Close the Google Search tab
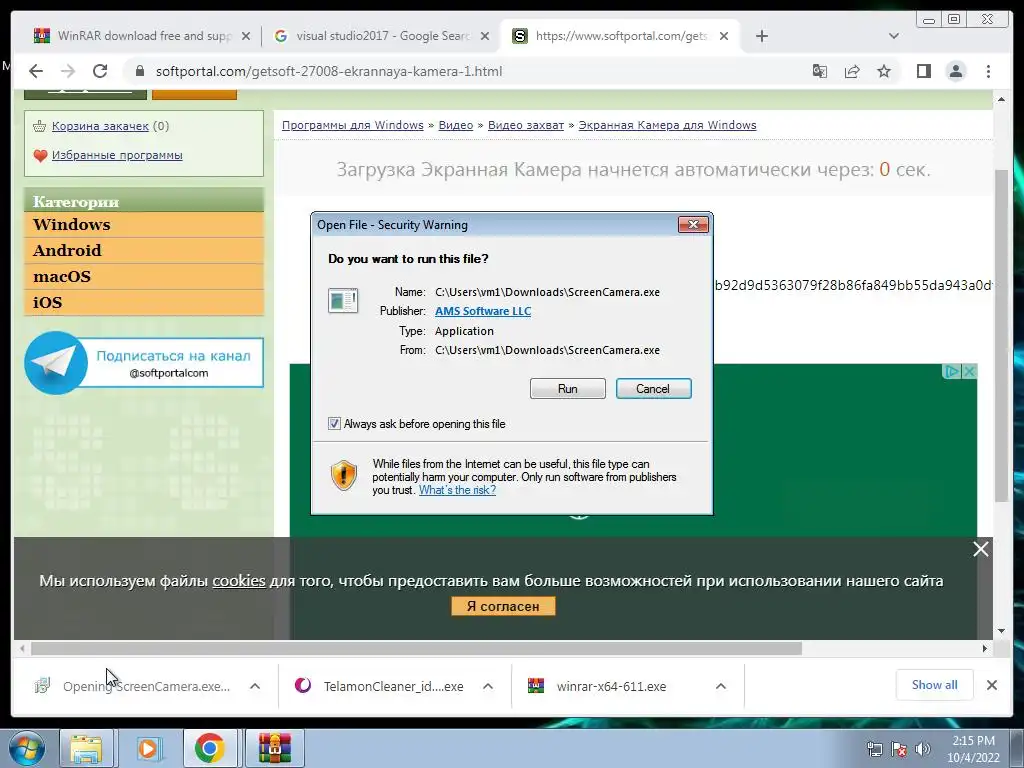 485,37
